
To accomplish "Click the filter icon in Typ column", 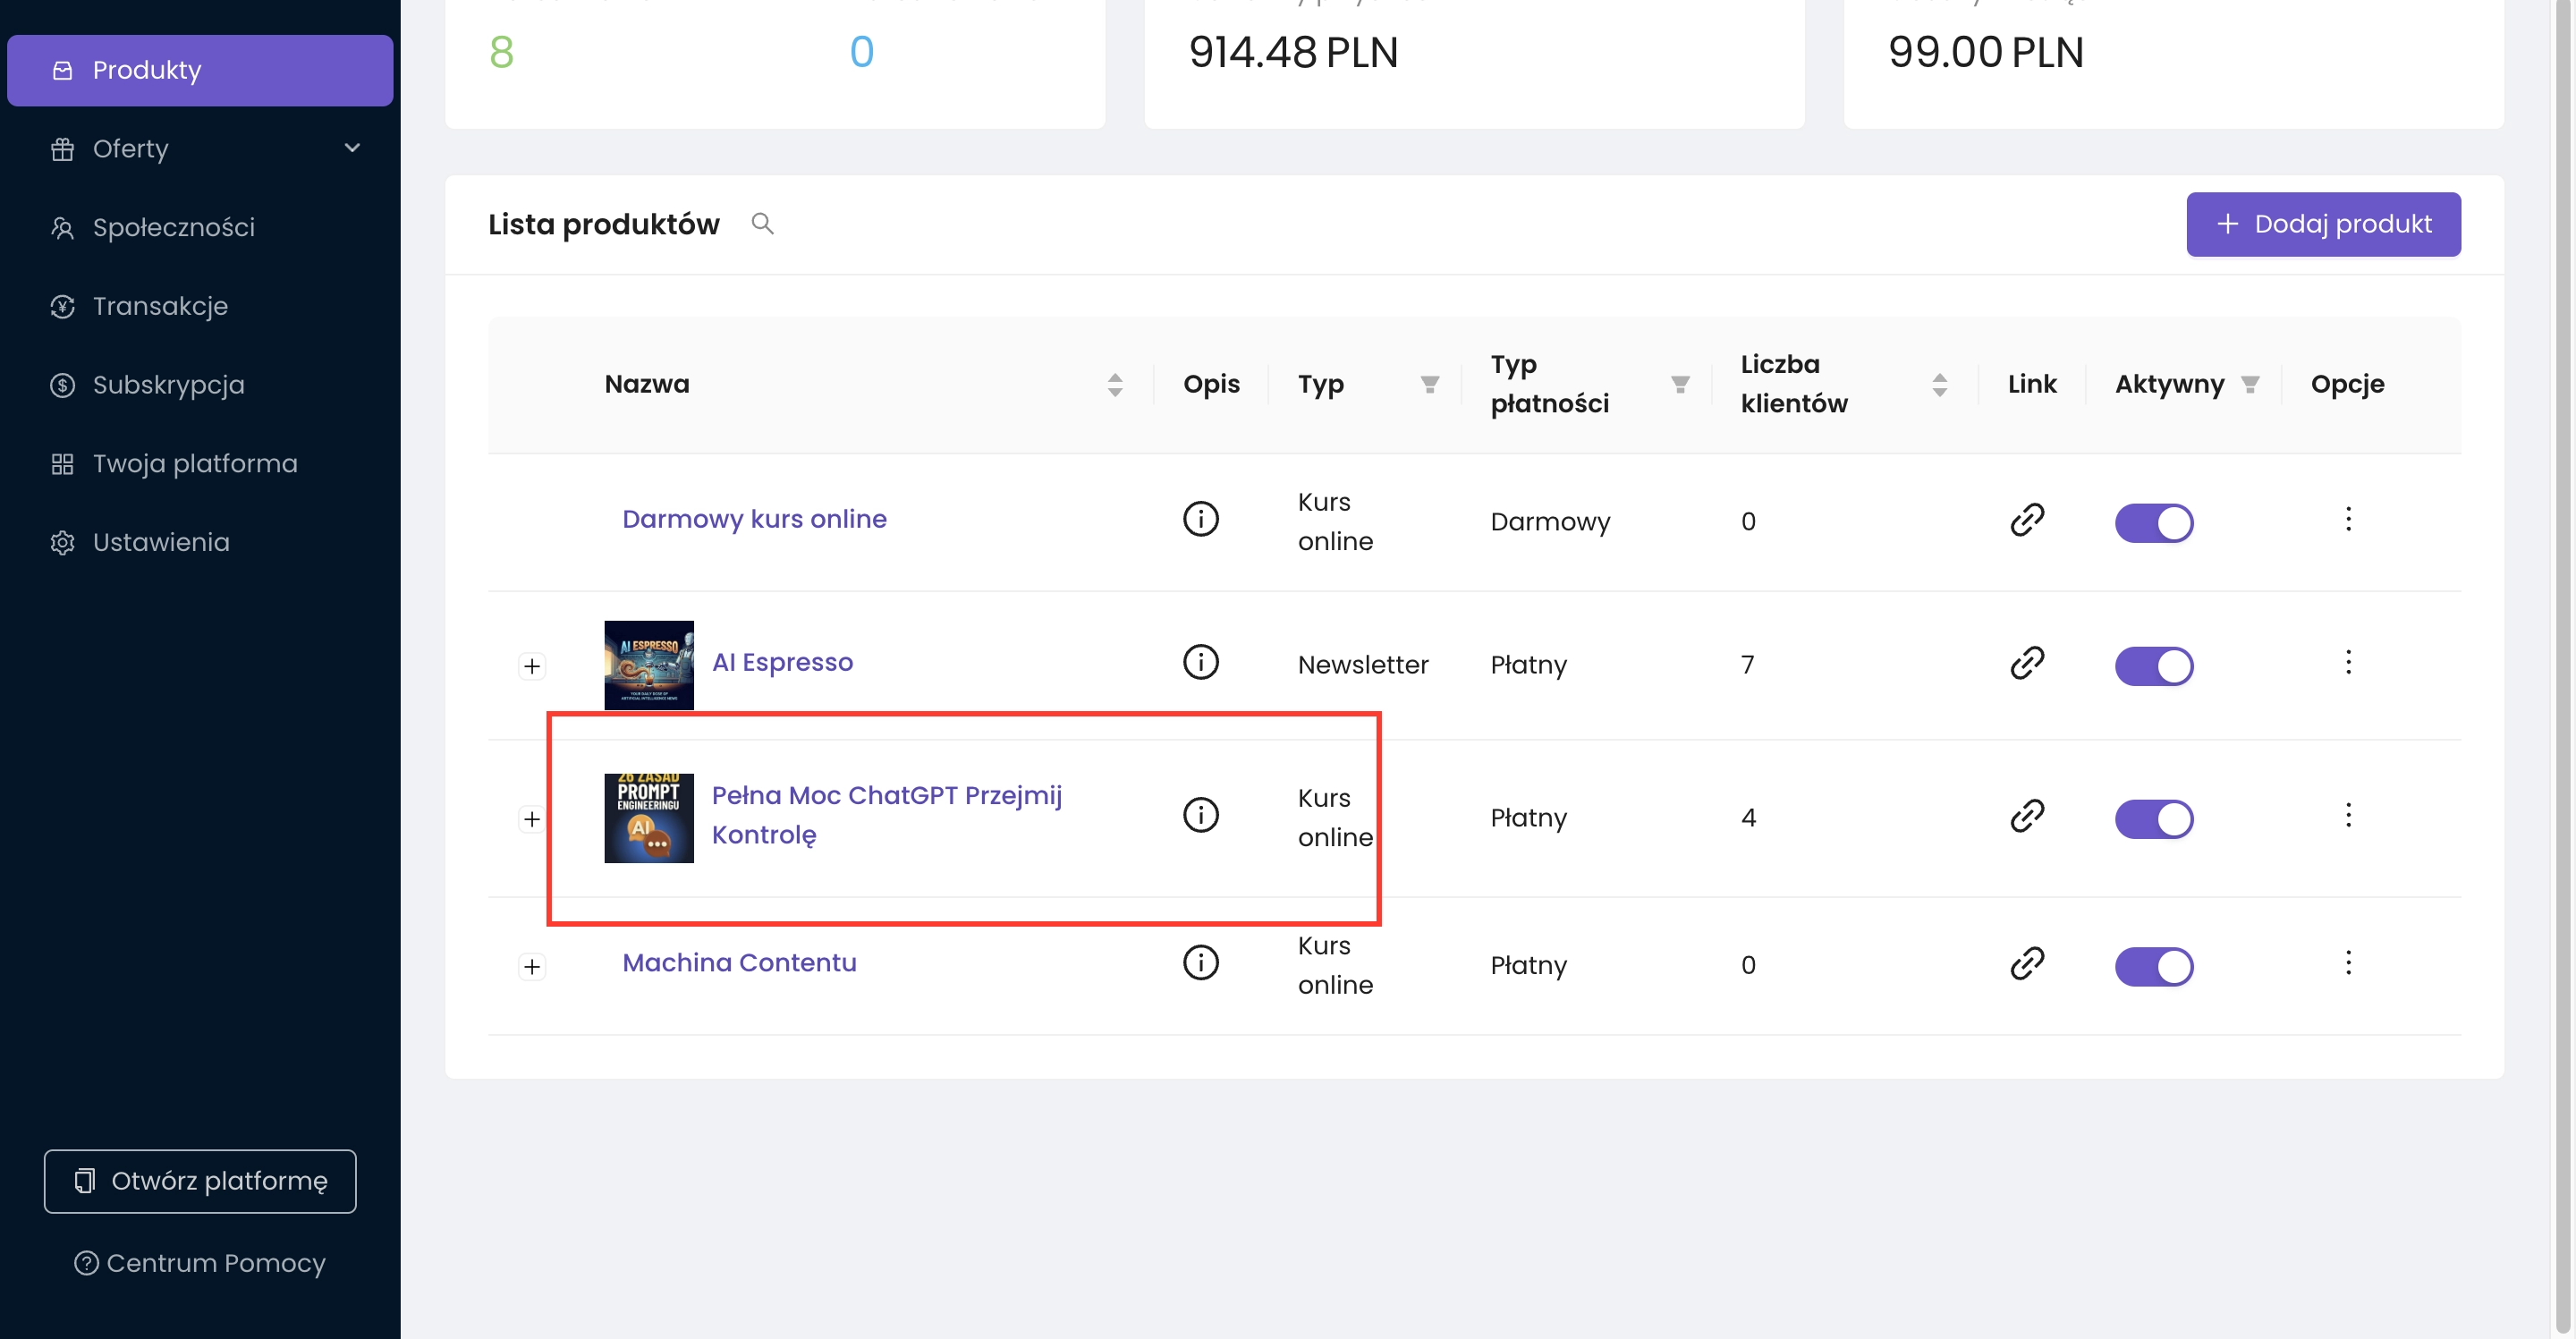I will tap(1429, 384).
